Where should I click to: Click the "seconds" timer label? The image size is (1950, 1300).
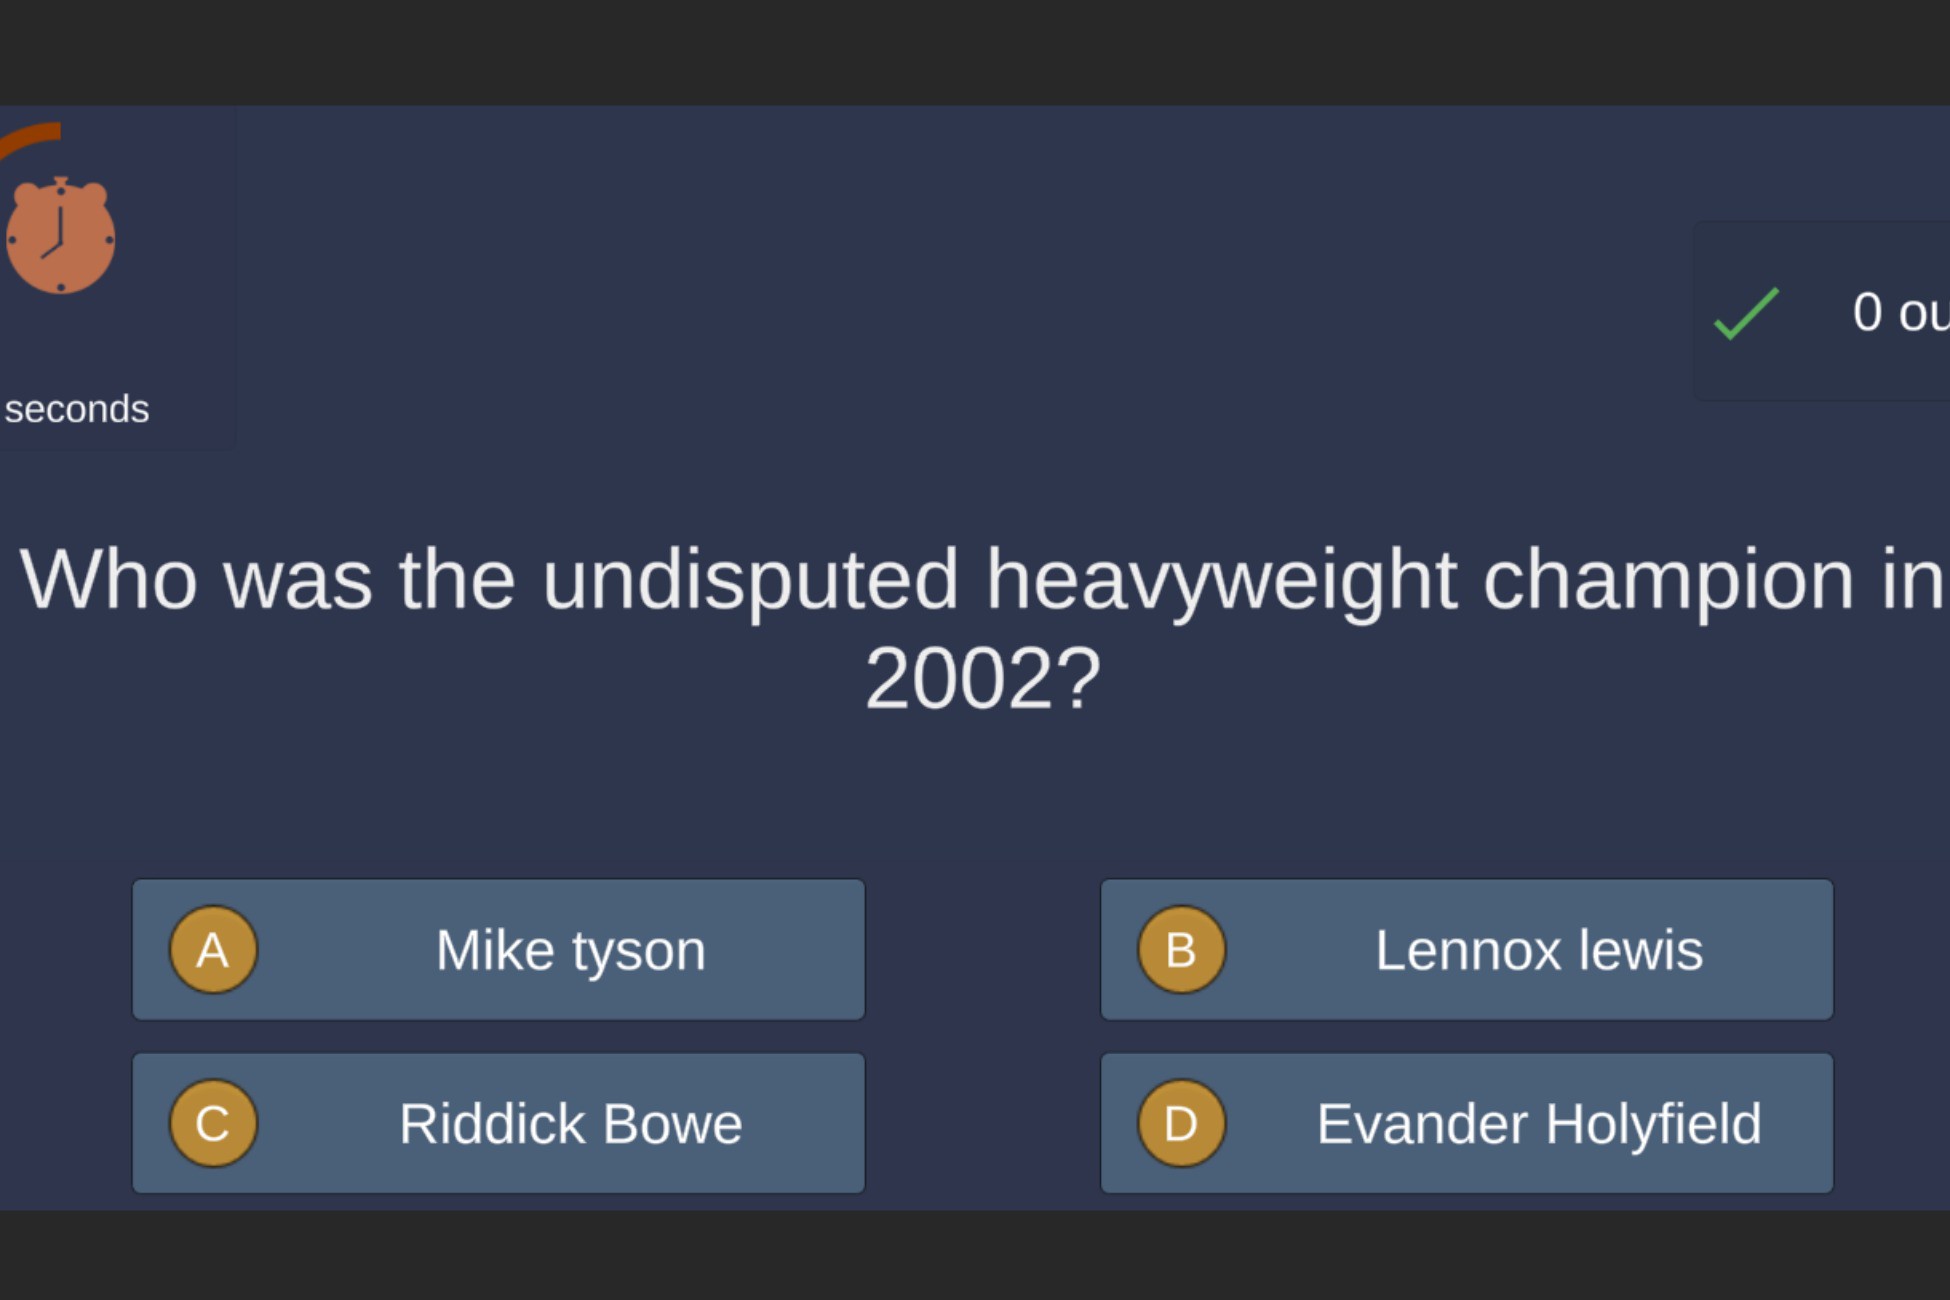[x=77, y=409]
